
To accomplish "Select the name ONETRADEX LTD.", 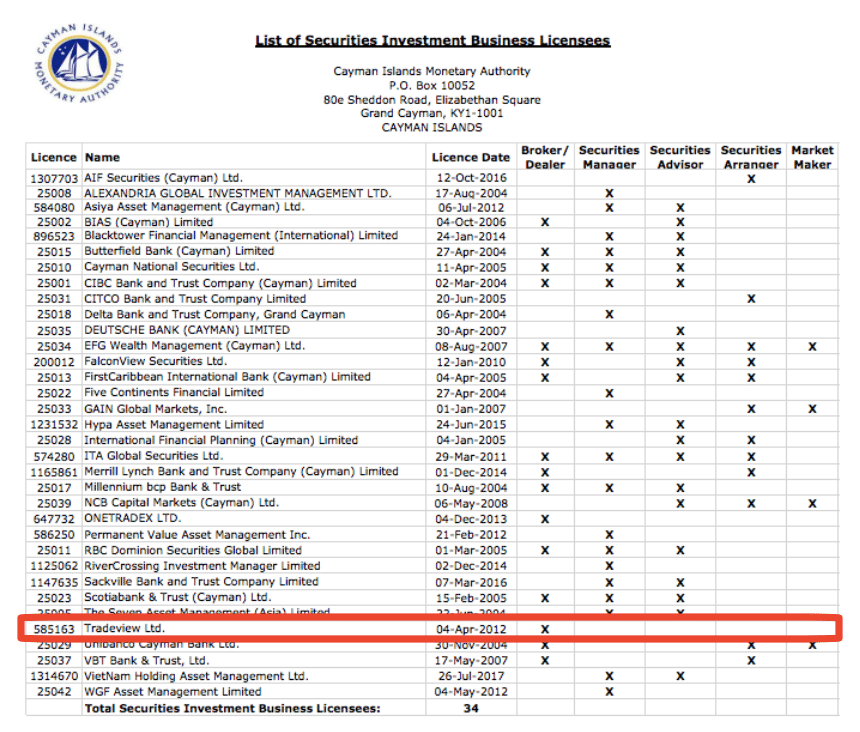I will click(132, 518).
